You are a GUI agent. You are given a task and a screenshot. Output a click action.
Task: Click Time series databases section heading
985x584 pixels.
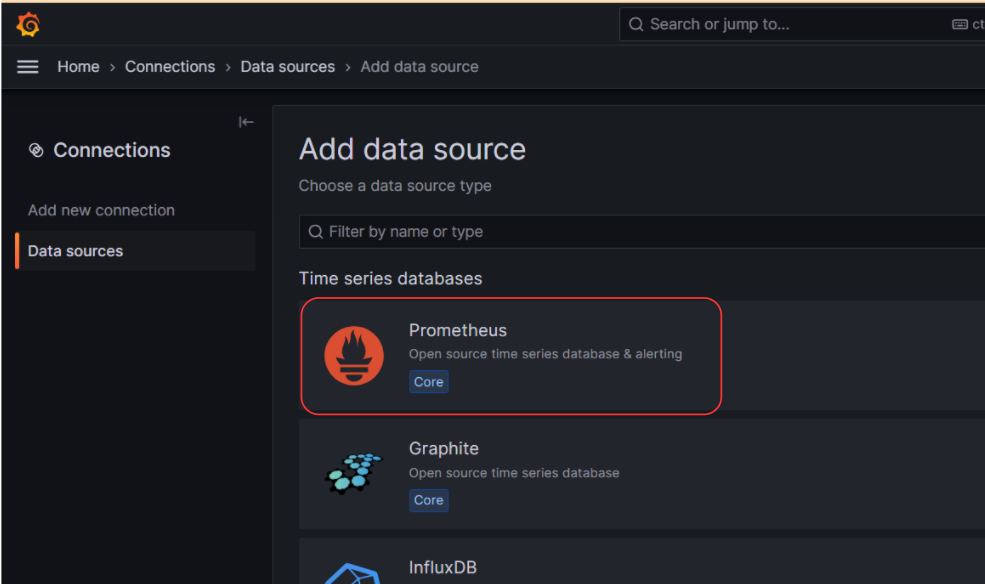[390, 279]
